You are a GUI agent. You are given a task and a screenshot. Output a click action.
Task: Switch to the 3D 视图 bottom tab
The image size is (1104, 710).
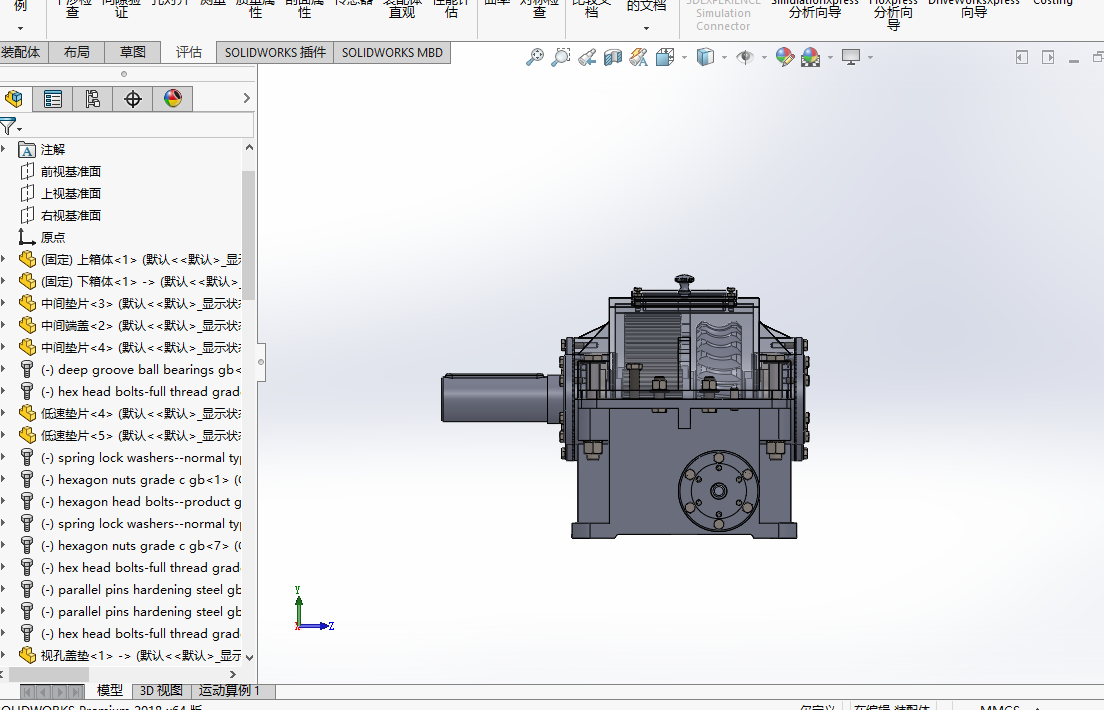click(x=161, y=691)
